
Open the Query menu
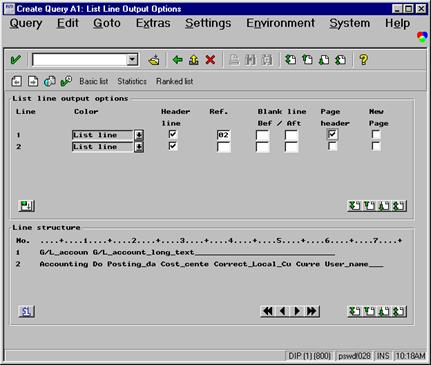(26, 23)
